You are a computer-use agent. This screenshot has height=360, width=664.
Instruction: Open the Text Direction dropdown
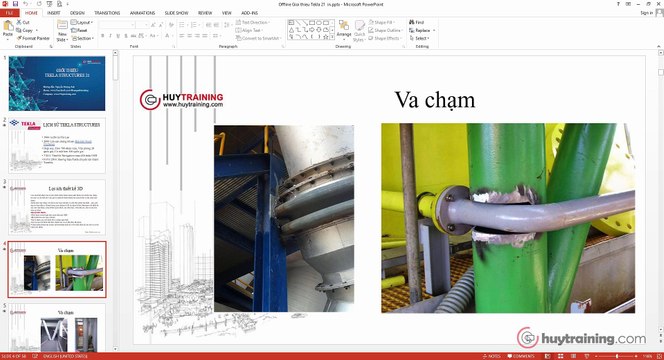[253, 22]
